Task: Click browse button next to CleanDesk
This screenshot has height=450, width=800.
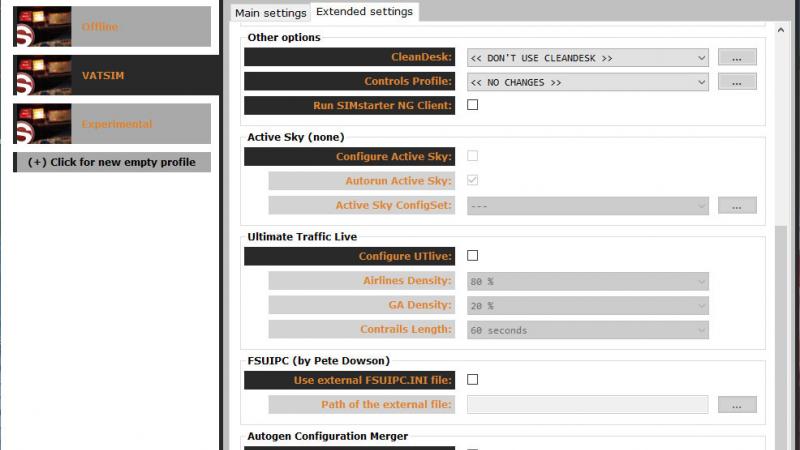Action: 737,58
